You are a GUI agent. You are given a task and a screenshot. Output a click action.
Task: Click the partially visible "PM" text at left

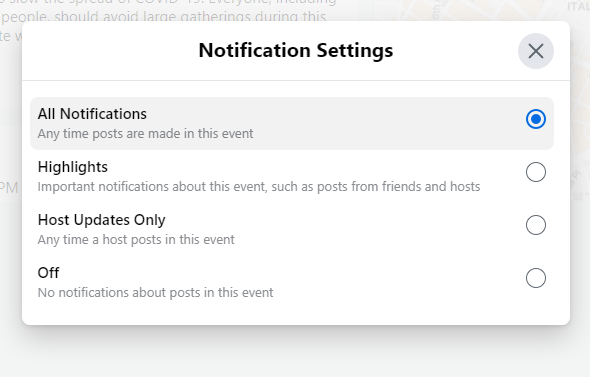coord(8,187)
